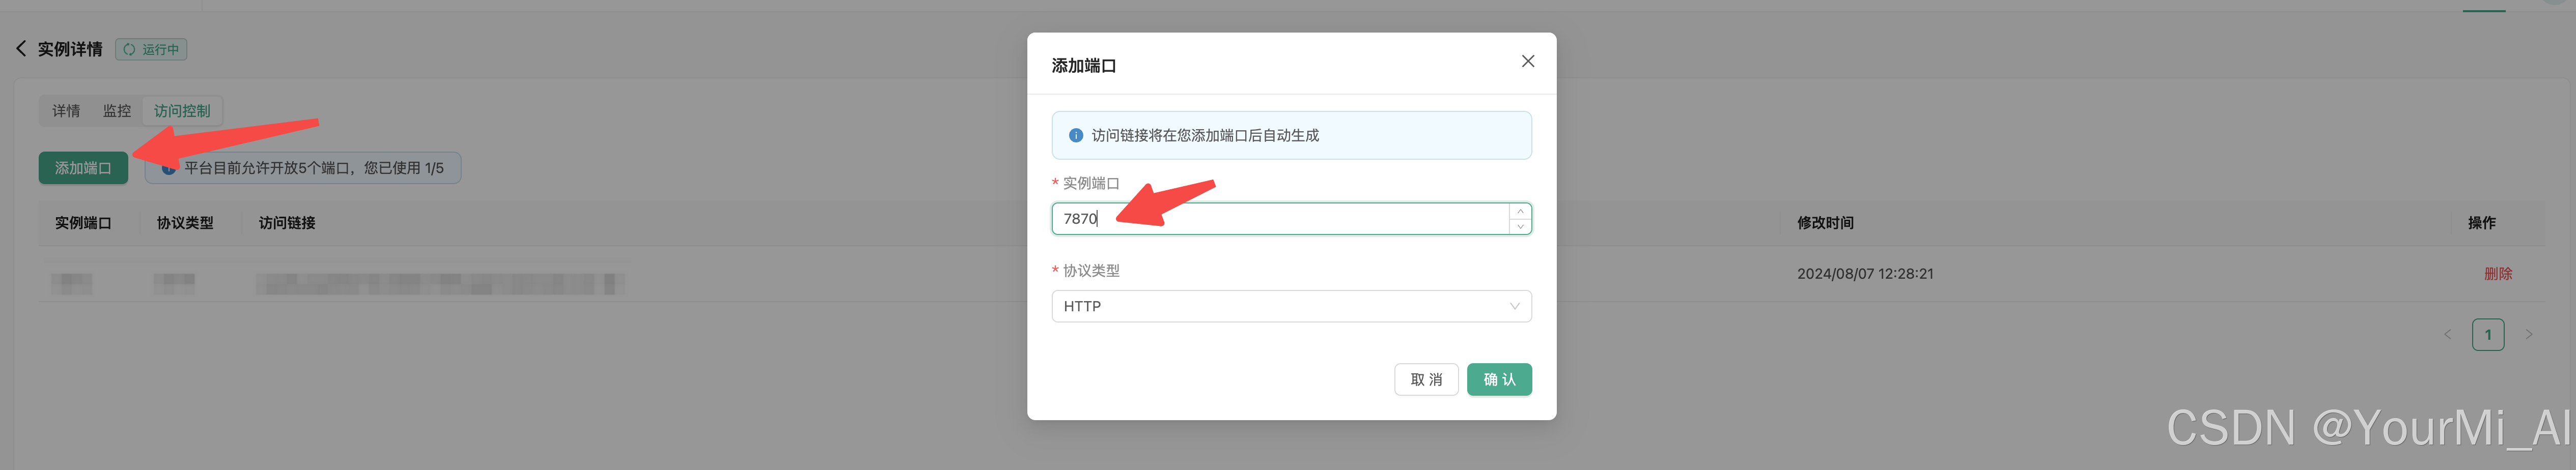Click the up stepper arrow on the port input
The image size is (2576, 470).
point(1519,212)
